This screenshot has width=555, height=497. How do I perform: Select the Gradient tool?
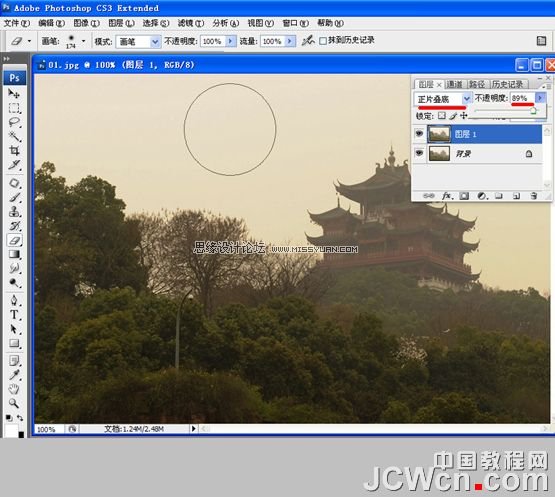pos(14,254)
